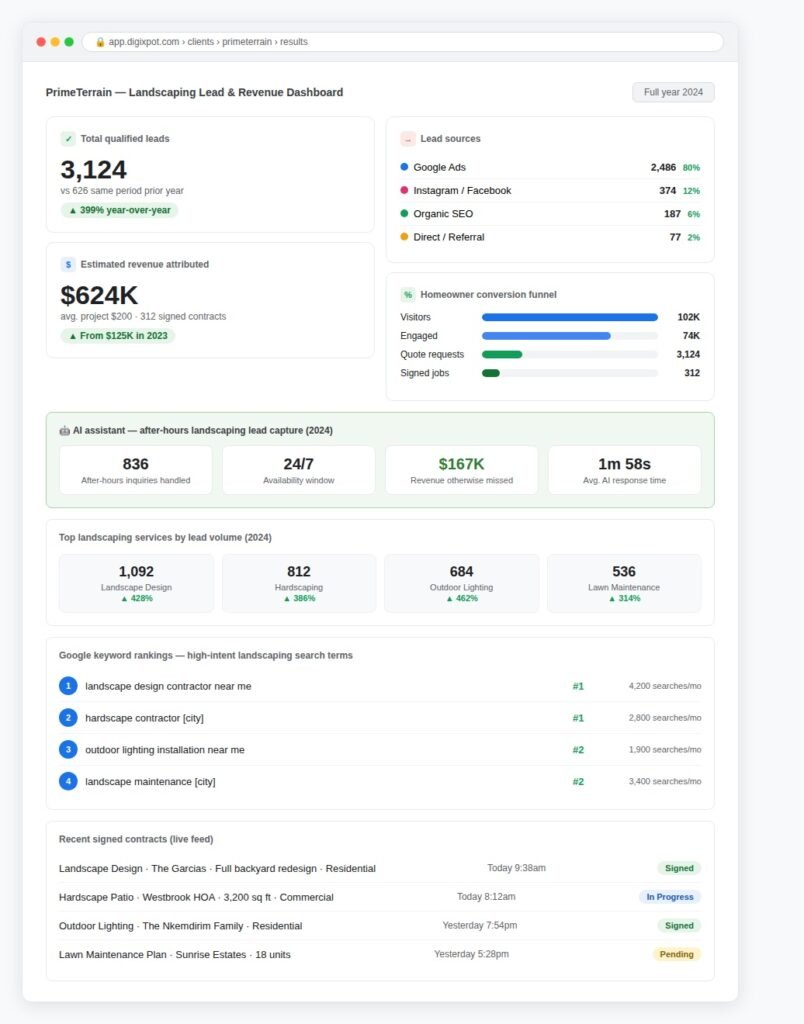
Task: Select the number 1 keyword rank badge
Action: click(x=68, y=686)
